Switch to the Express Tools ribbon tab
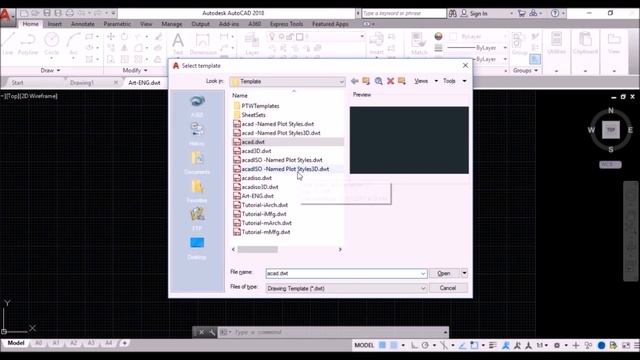This screenshot has width=640, height=360. pyautogui.click(x=287, y=24)
